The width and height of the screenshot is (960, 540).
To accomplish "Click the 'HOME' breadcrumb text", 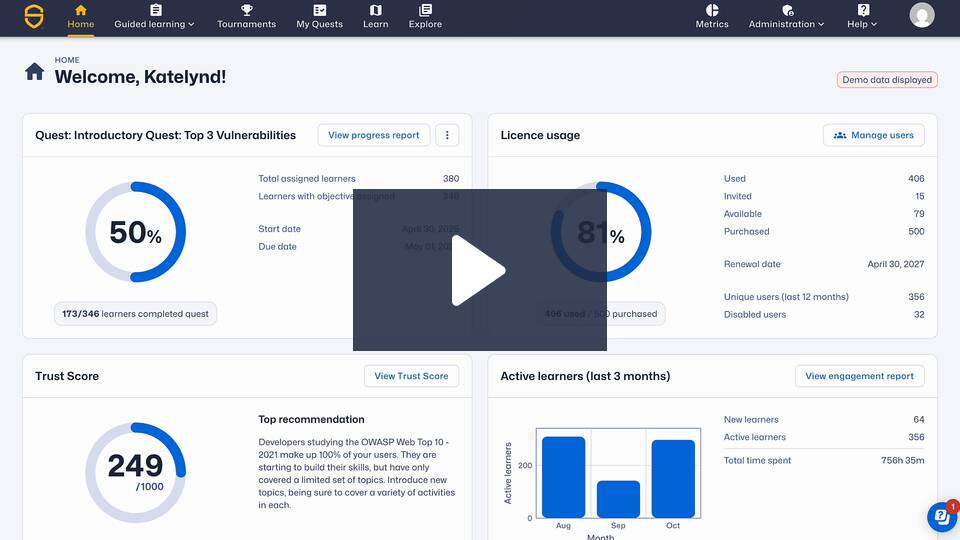I will (x=67, y=60).
